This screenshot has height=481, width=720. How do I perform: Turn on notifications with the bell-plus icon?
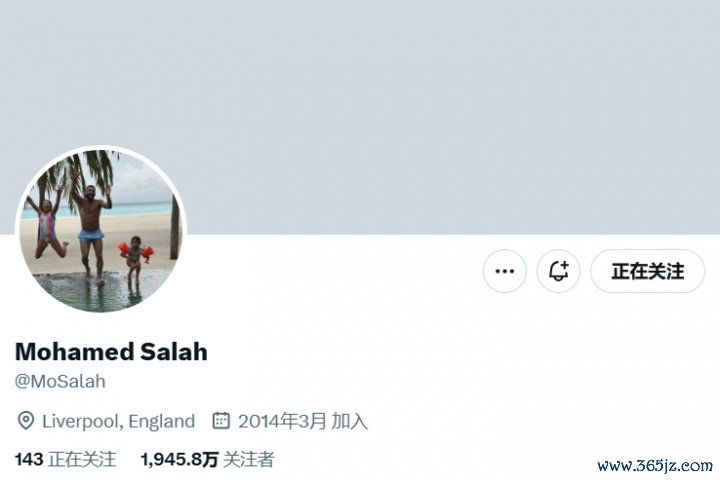(x=558, y=271)
